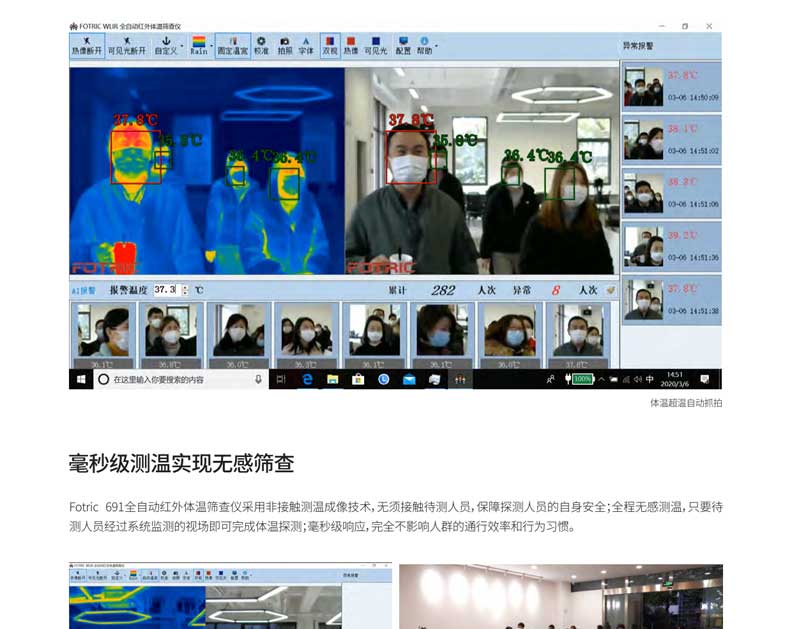Switch to 双视 dual view mode
The image size is (790, 629).
pos(330,44)
